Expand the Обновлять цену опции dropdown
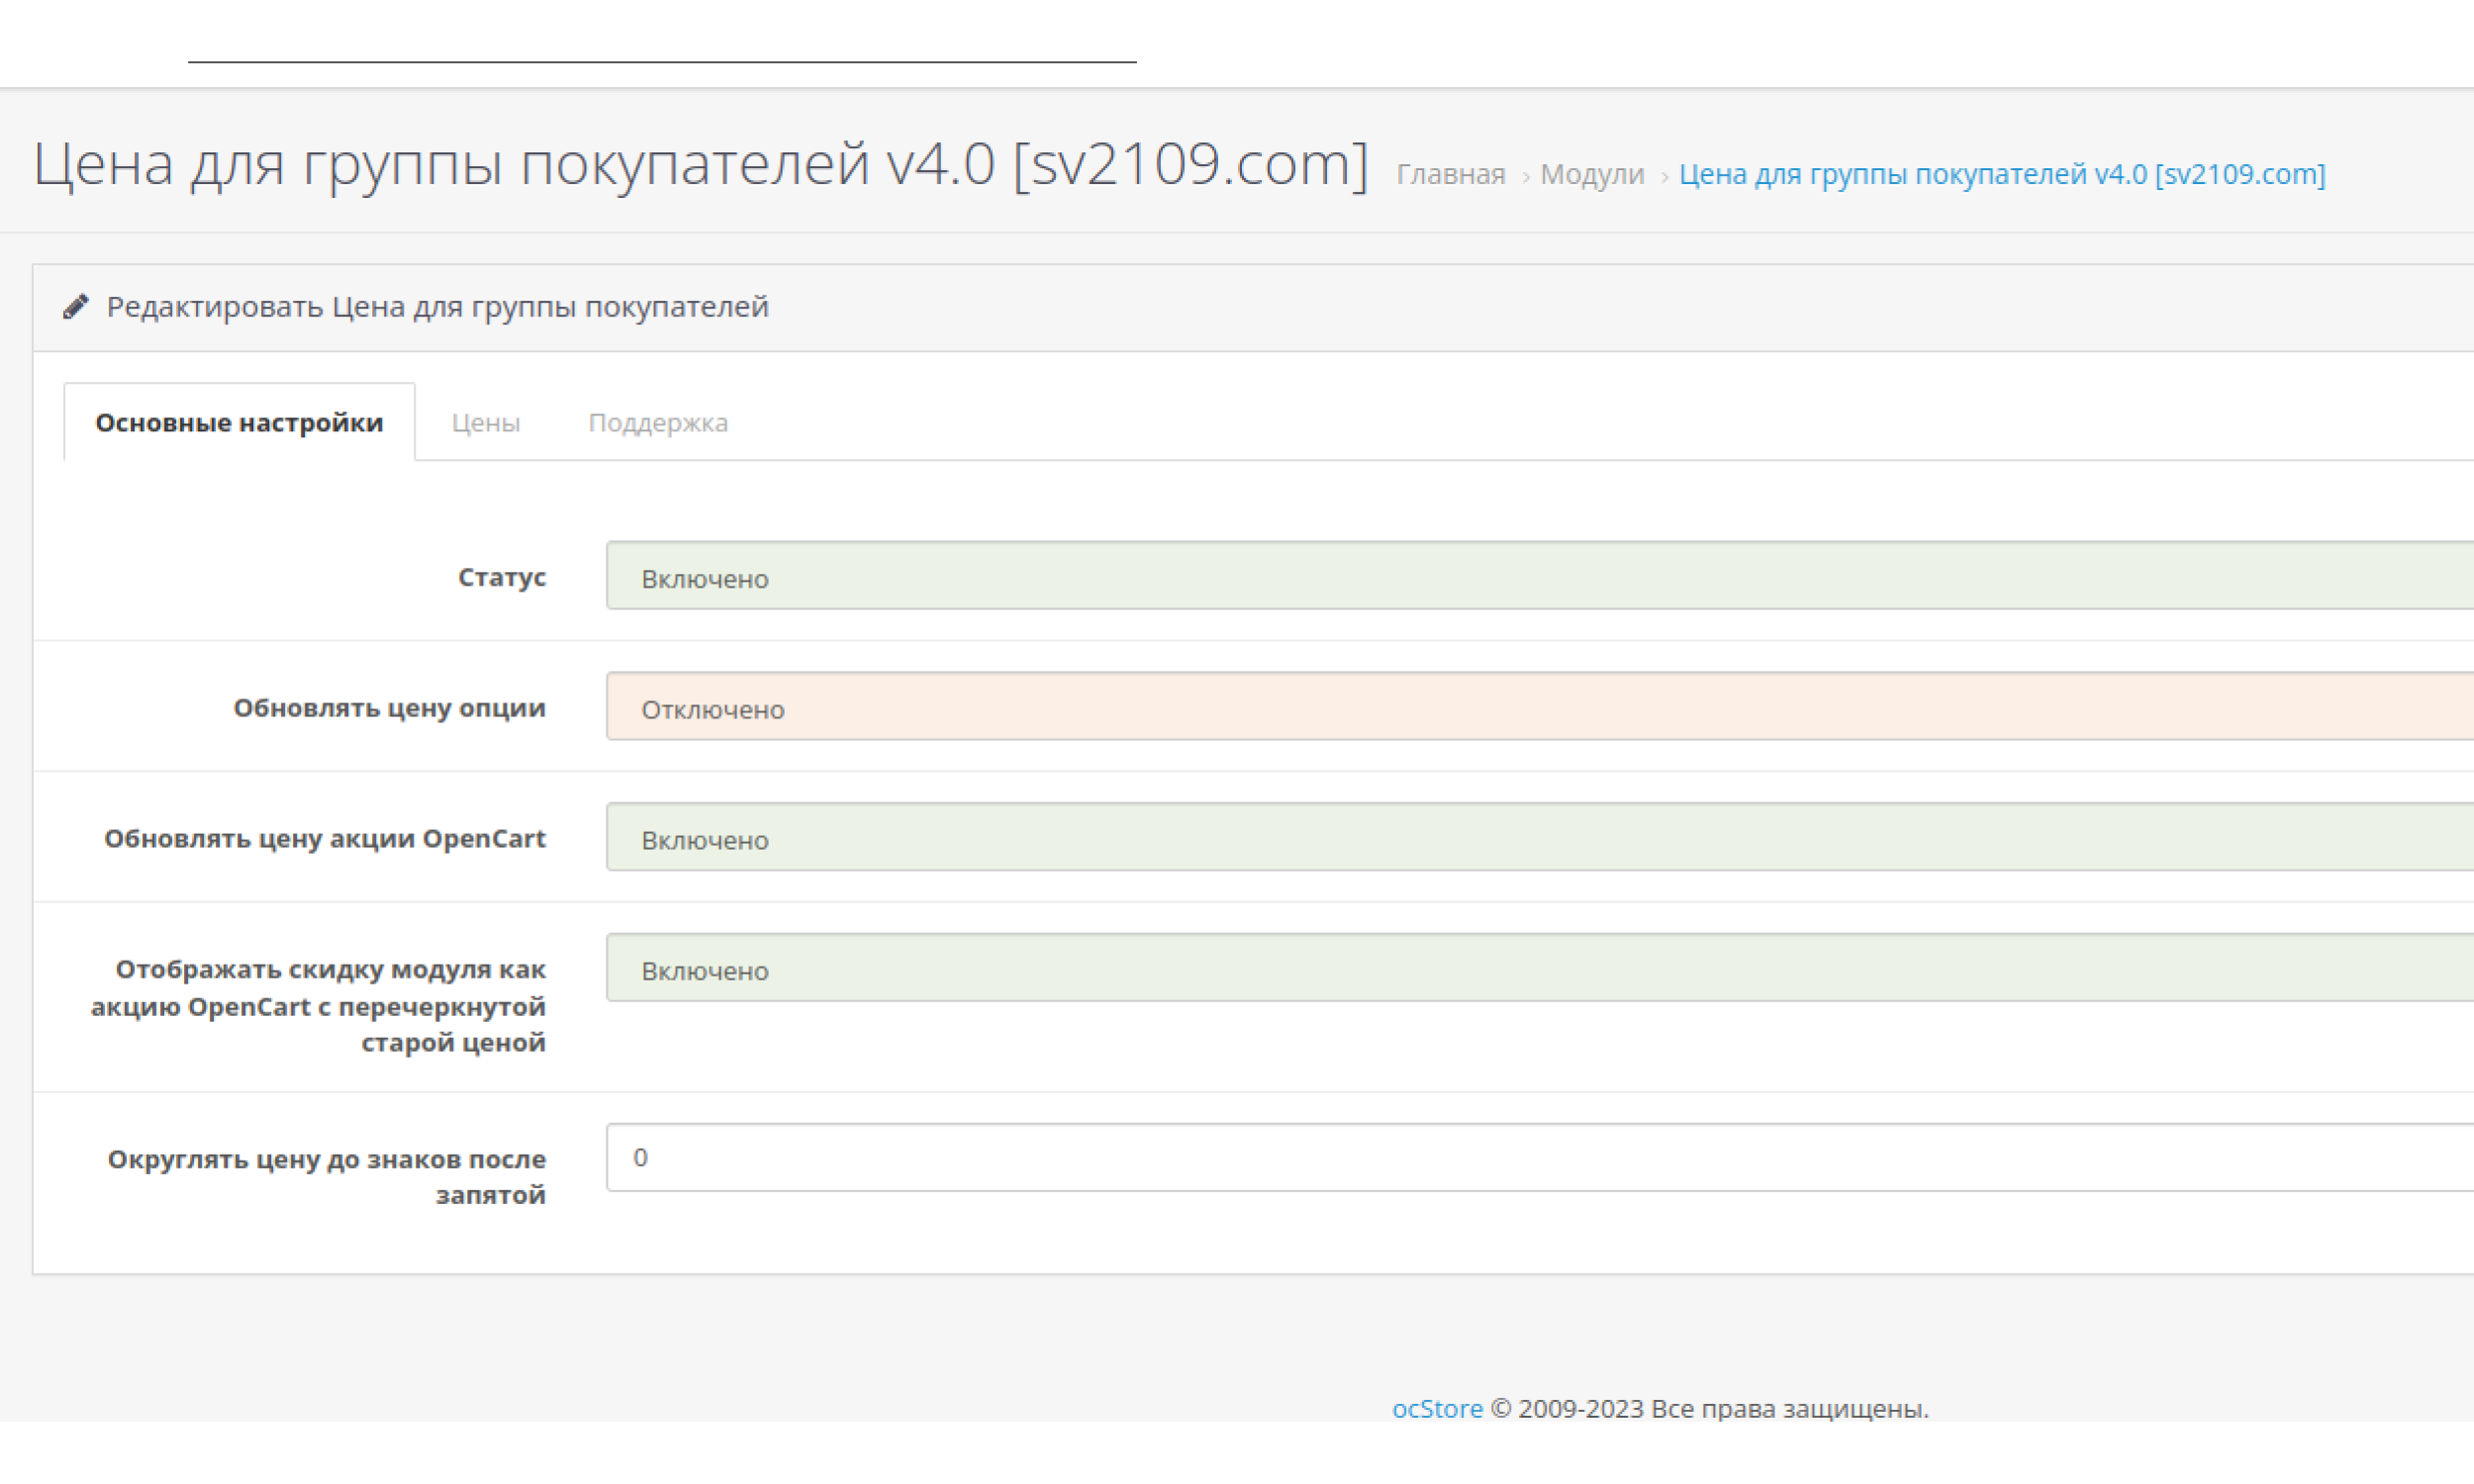Screen dimensions: 2474x1484 pyautogui.click(x=1538, y=707)
